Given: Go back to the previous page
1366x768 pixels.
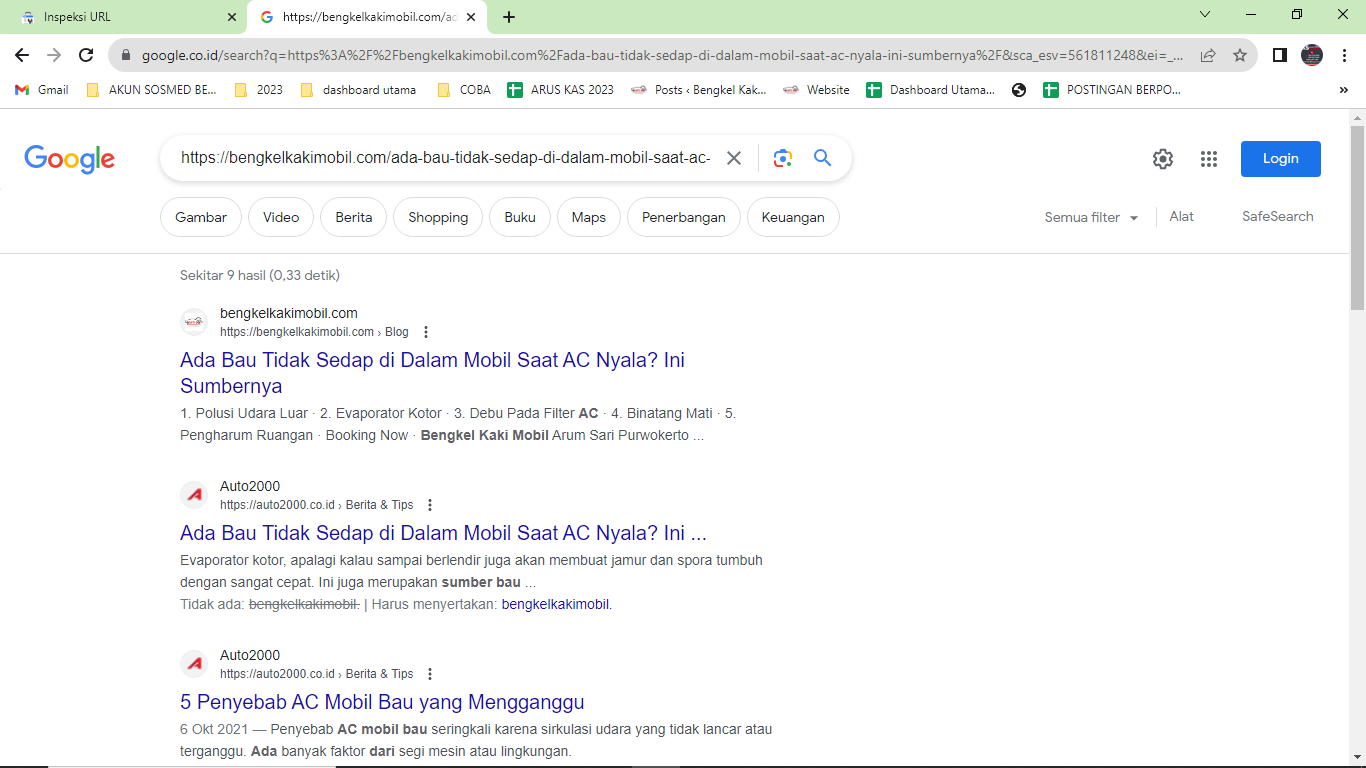Looking at the screenshot, I should tap(22, 55).
